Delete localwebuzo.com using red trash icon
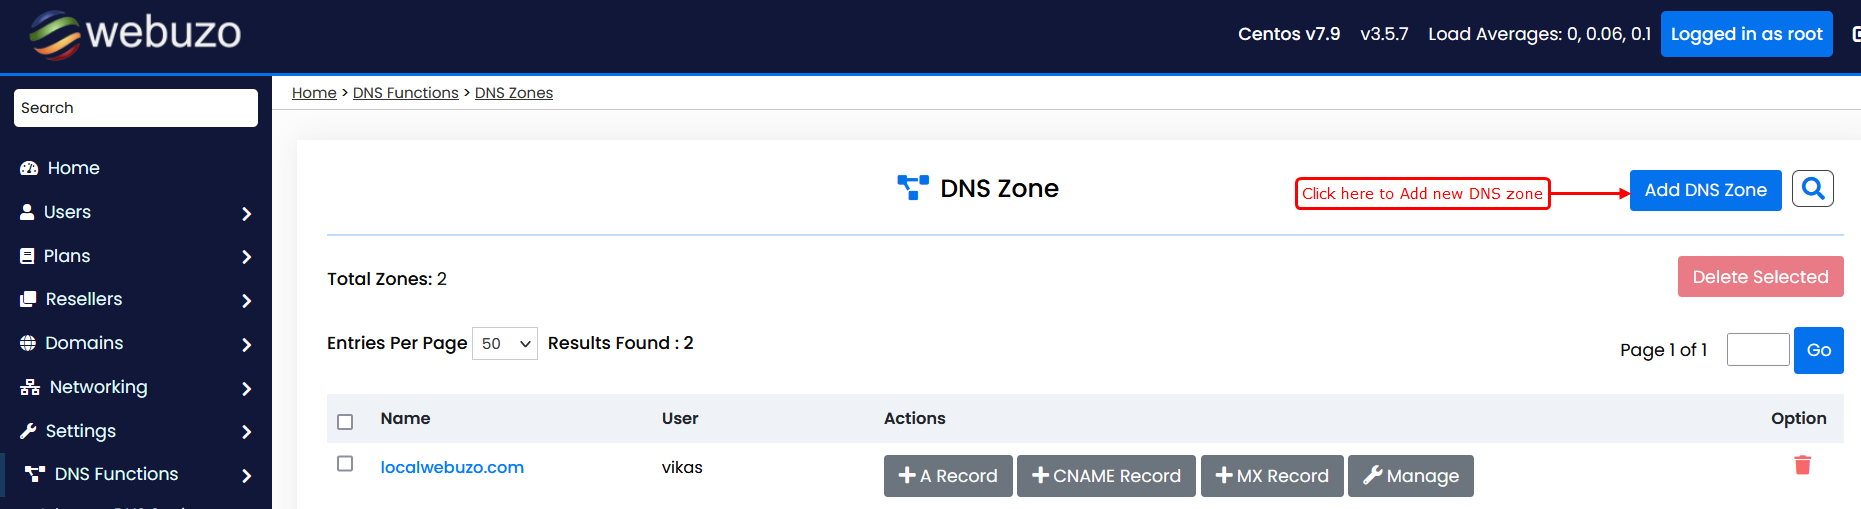1861x509 pixels. (1802, 465)
